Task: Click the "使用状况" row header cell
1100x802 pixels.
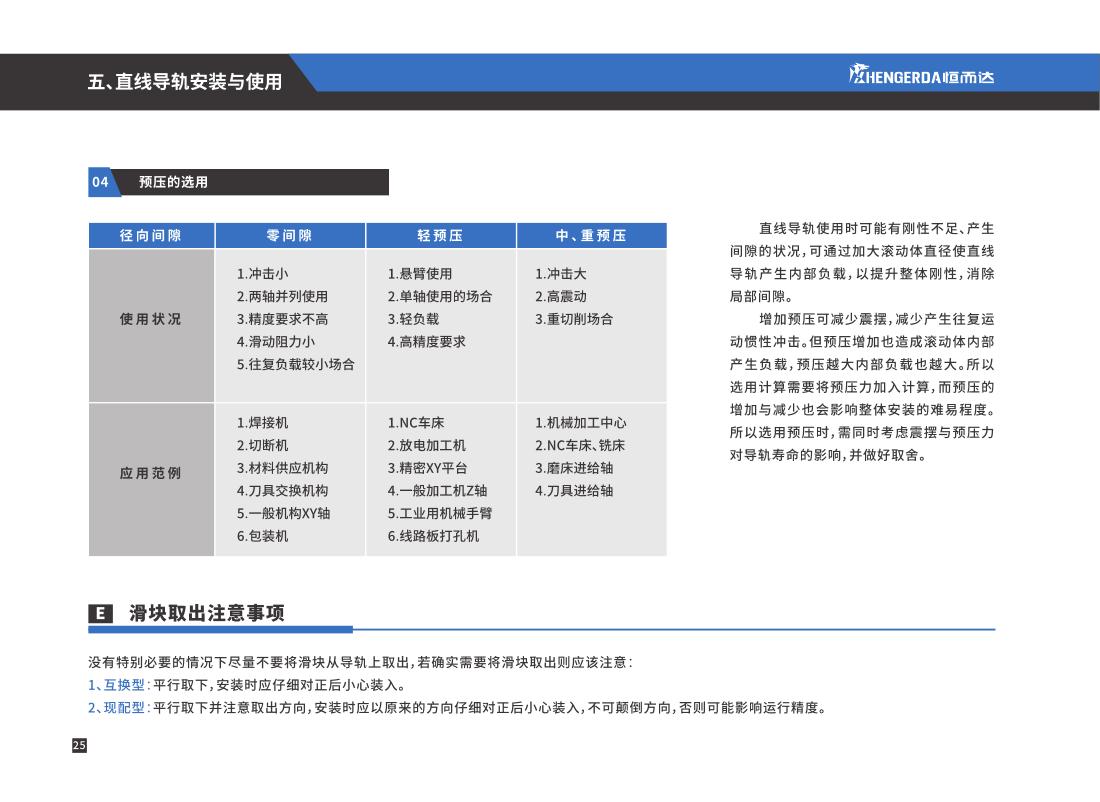Action: point(151,319)
